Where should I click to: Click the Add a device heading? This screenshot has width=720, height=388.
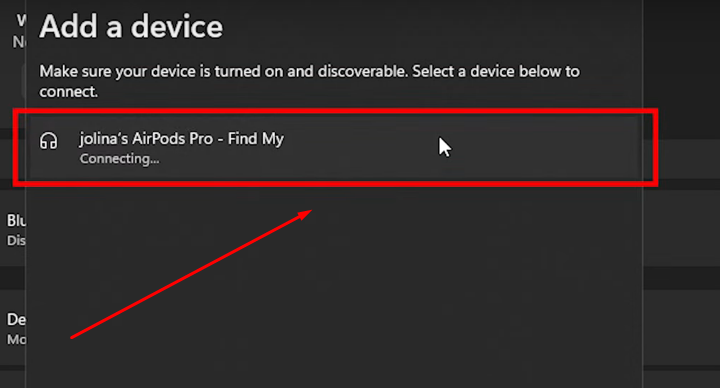pyautogui.click(x=131, y=27)
